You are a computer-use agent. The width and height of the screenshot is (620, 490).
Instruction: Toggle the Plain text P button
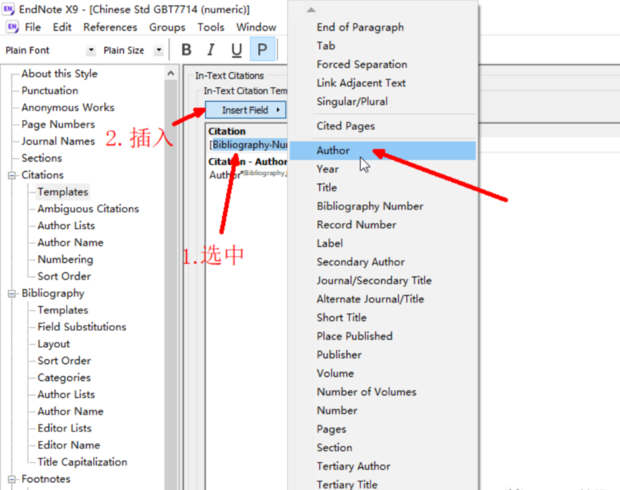tap(262, 49)
